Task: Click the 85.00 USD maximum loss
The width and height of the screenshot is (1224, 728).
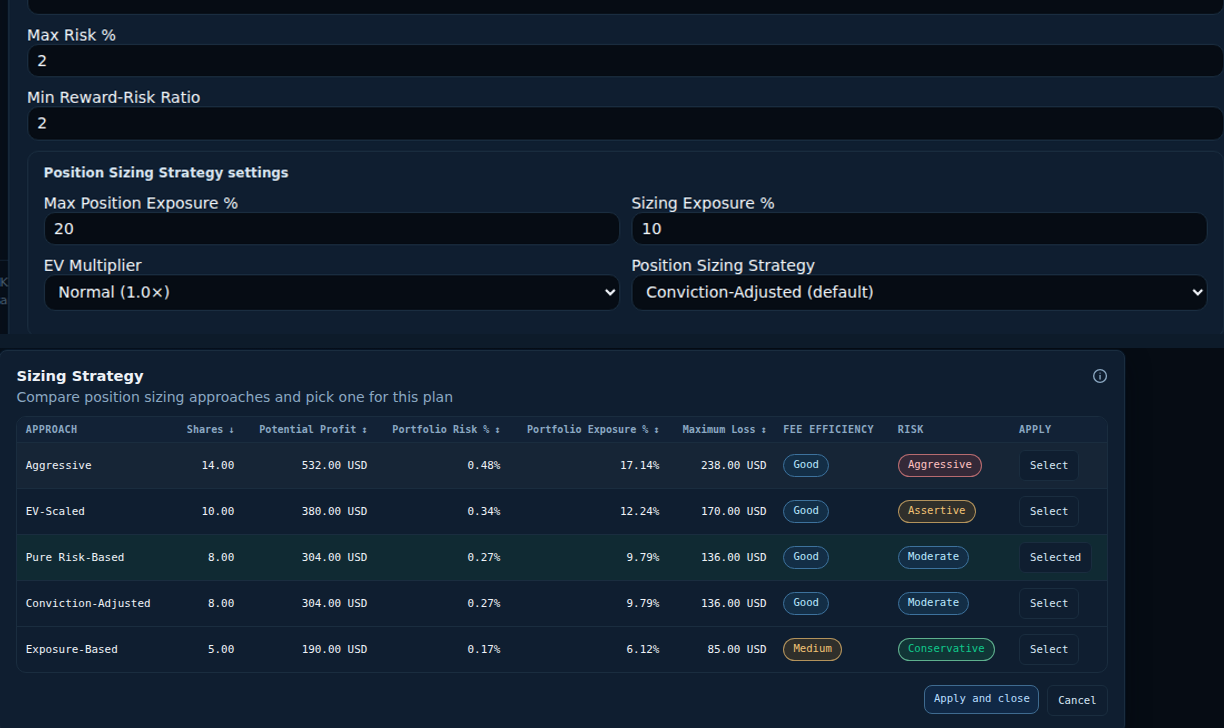Action: 736,649
